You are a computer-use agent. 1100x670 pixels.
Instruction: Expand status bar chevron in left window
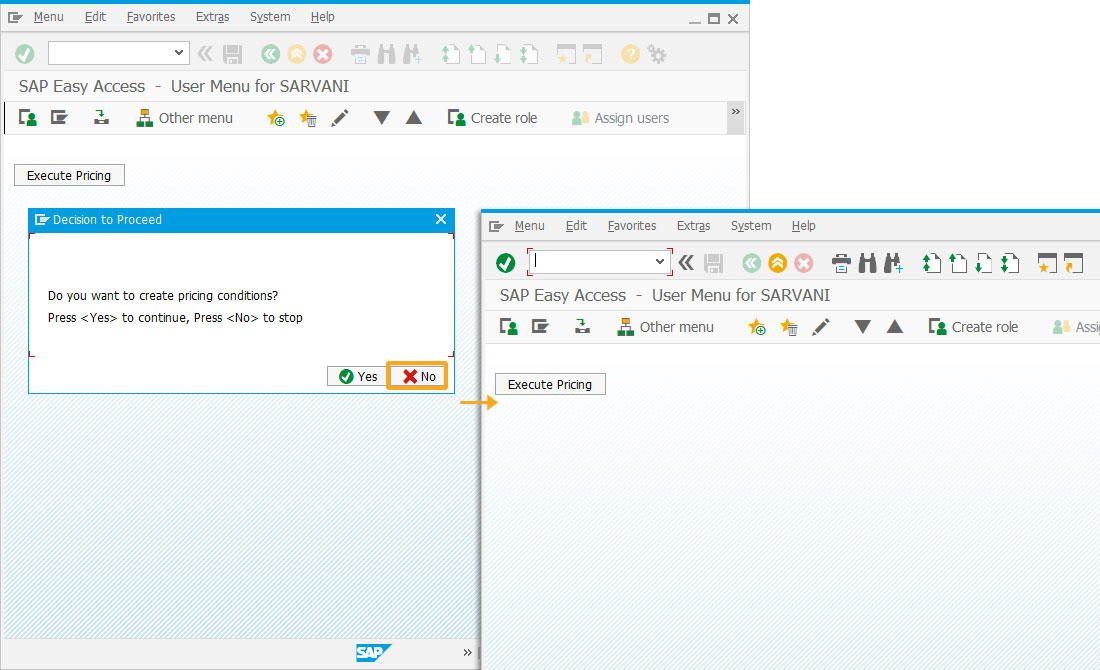(x=467, y=652)
